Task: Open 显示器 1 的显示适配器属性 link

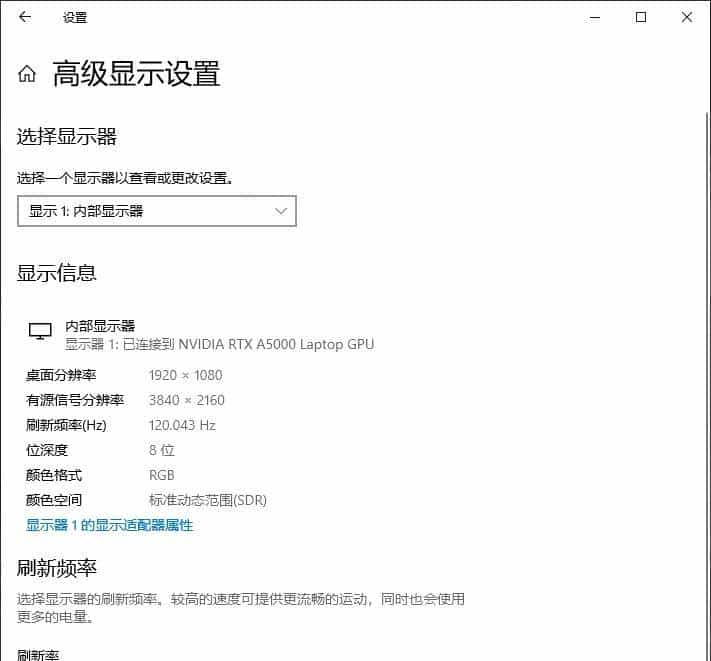Action: (109, 525)
